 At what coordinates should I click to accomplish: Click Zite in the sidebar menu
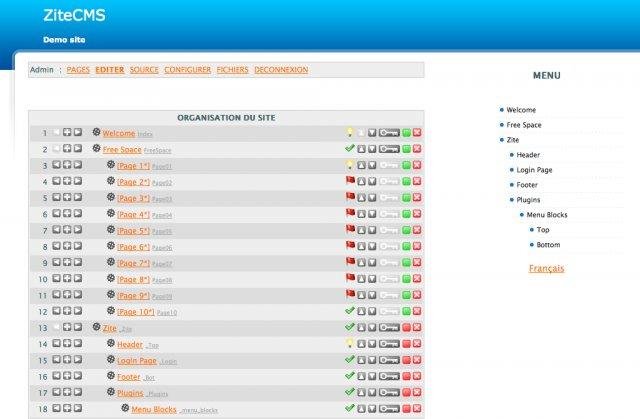click(513, 140)
